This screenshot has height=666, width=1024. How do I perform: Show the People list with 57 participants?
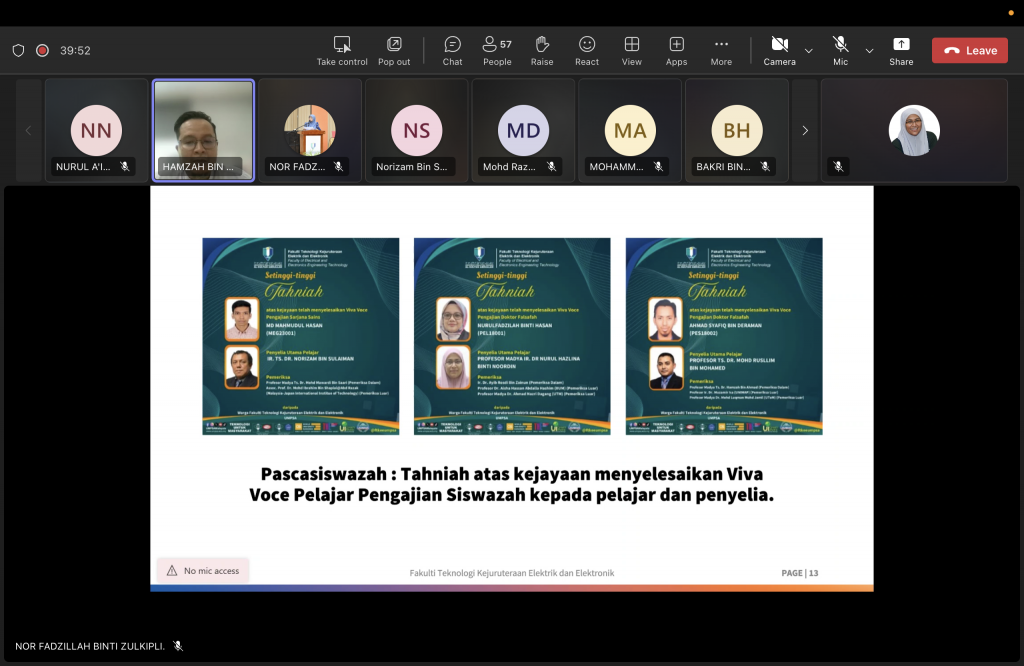497,50
